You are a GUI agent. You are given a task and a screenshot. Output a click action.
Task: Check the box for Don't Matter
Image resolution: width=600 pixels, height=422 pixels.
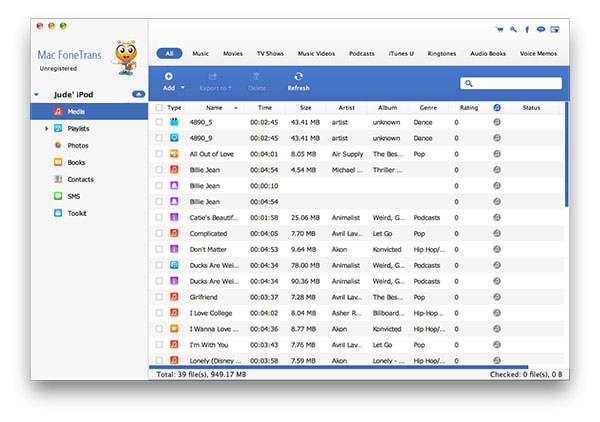[159, 249]
